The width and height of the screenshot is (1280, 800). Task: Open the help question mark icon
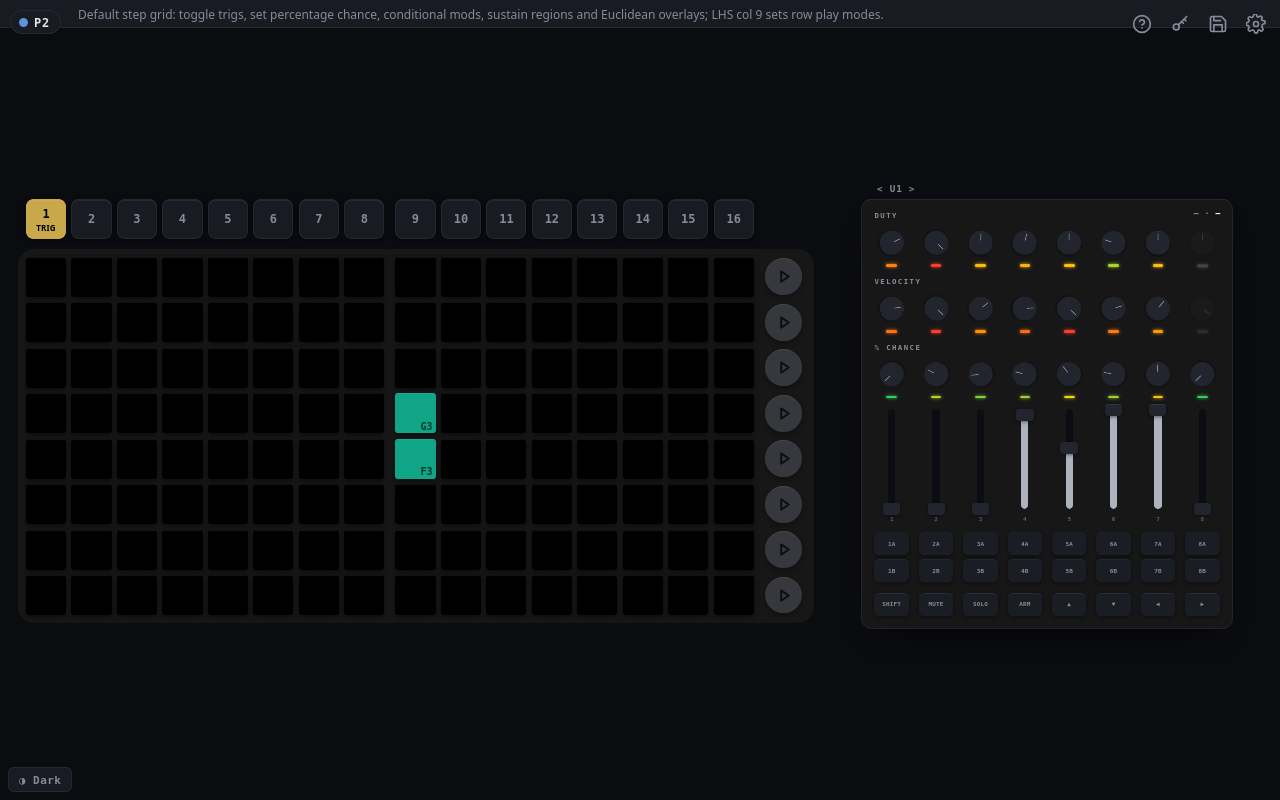(1142, 24)
